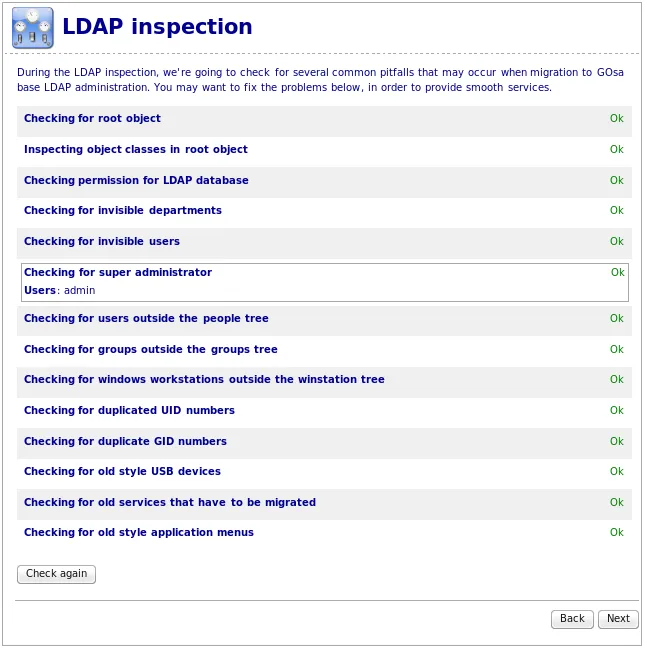645x648 pixels.
Task: Click Ok status of super administrator check
Action: coord(618,272)
